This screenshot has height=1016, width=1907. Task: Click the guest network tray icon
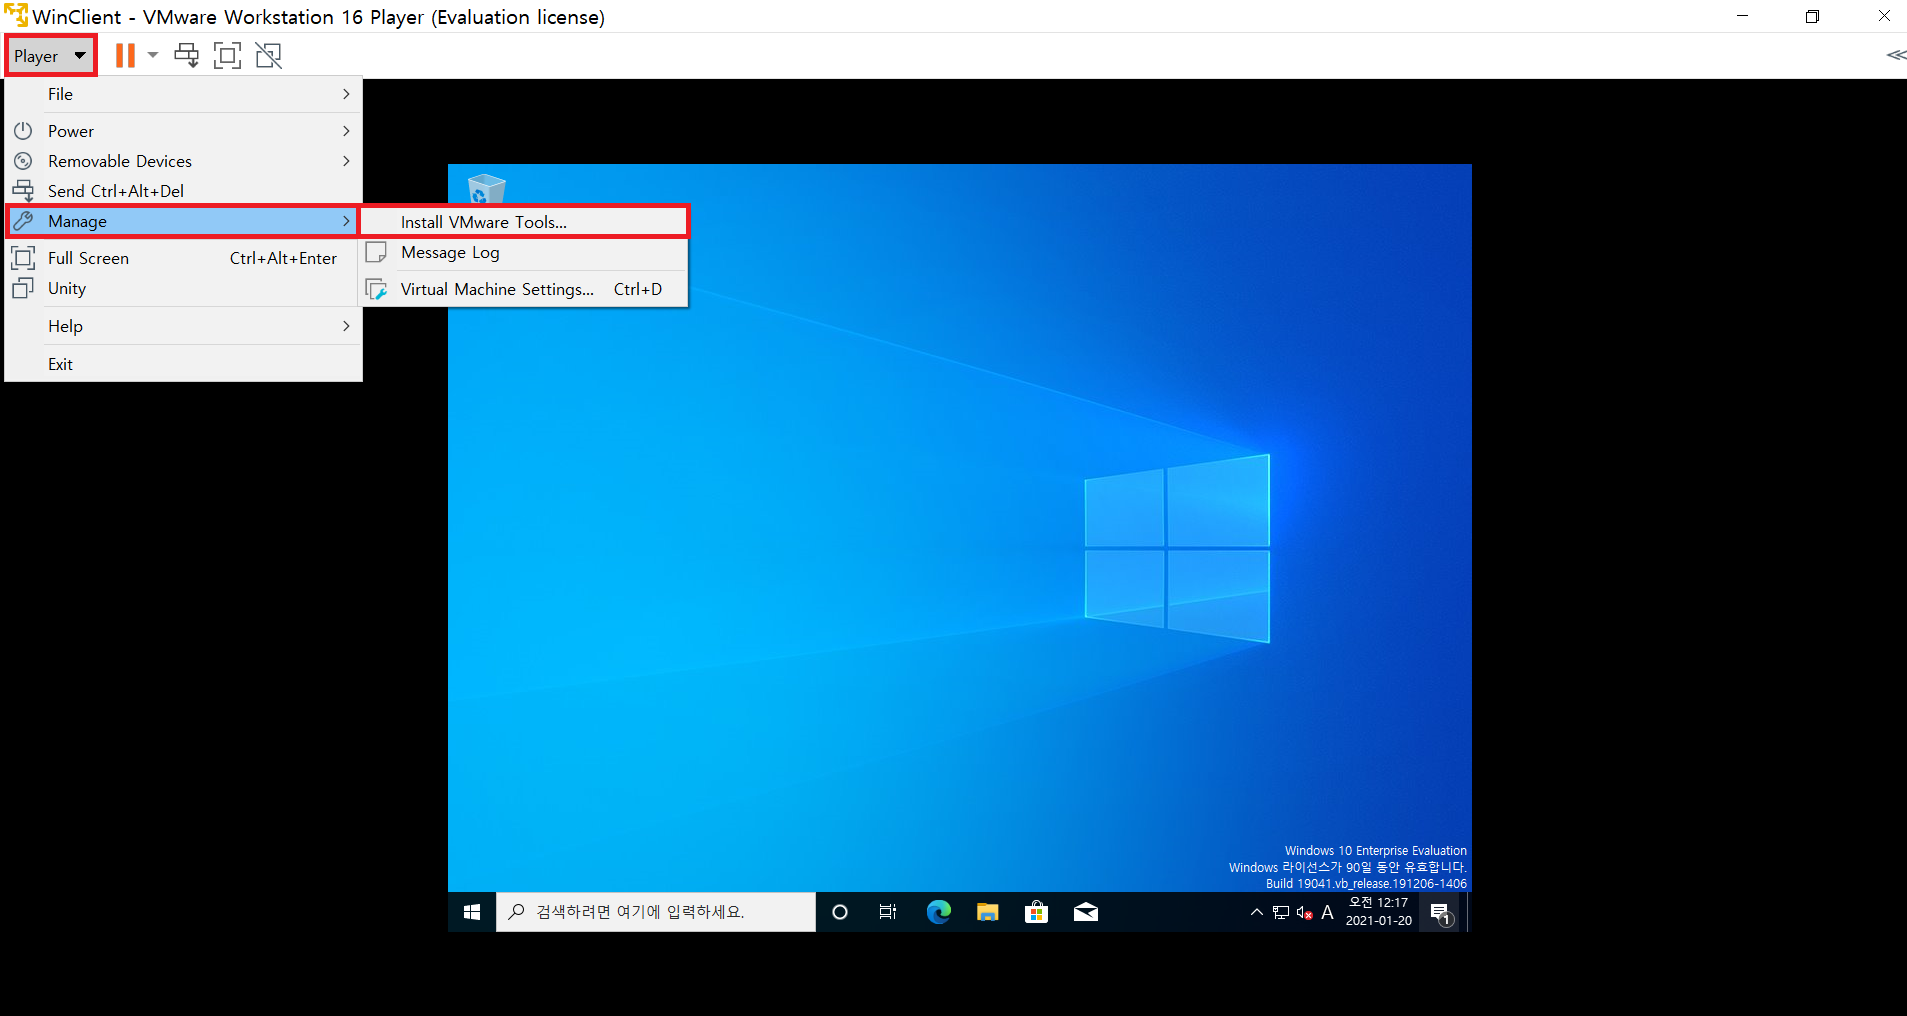tap(1281, 912)
